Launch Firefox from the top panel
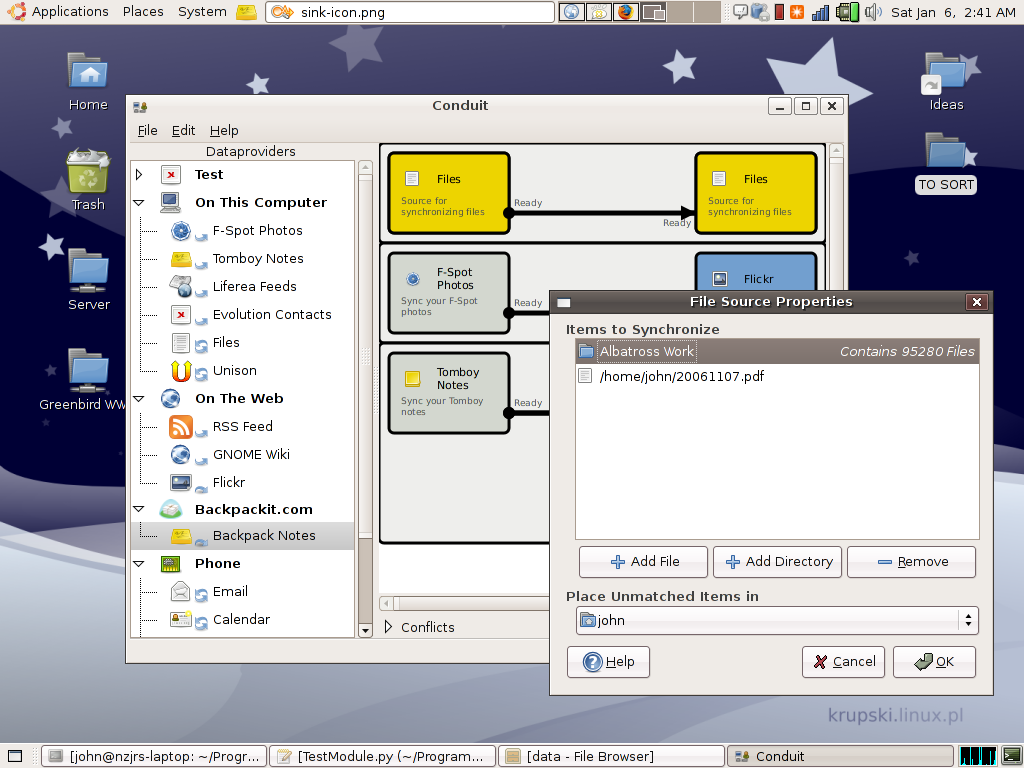The height and width of the screenshot is (768, 1024). (625, 12)
